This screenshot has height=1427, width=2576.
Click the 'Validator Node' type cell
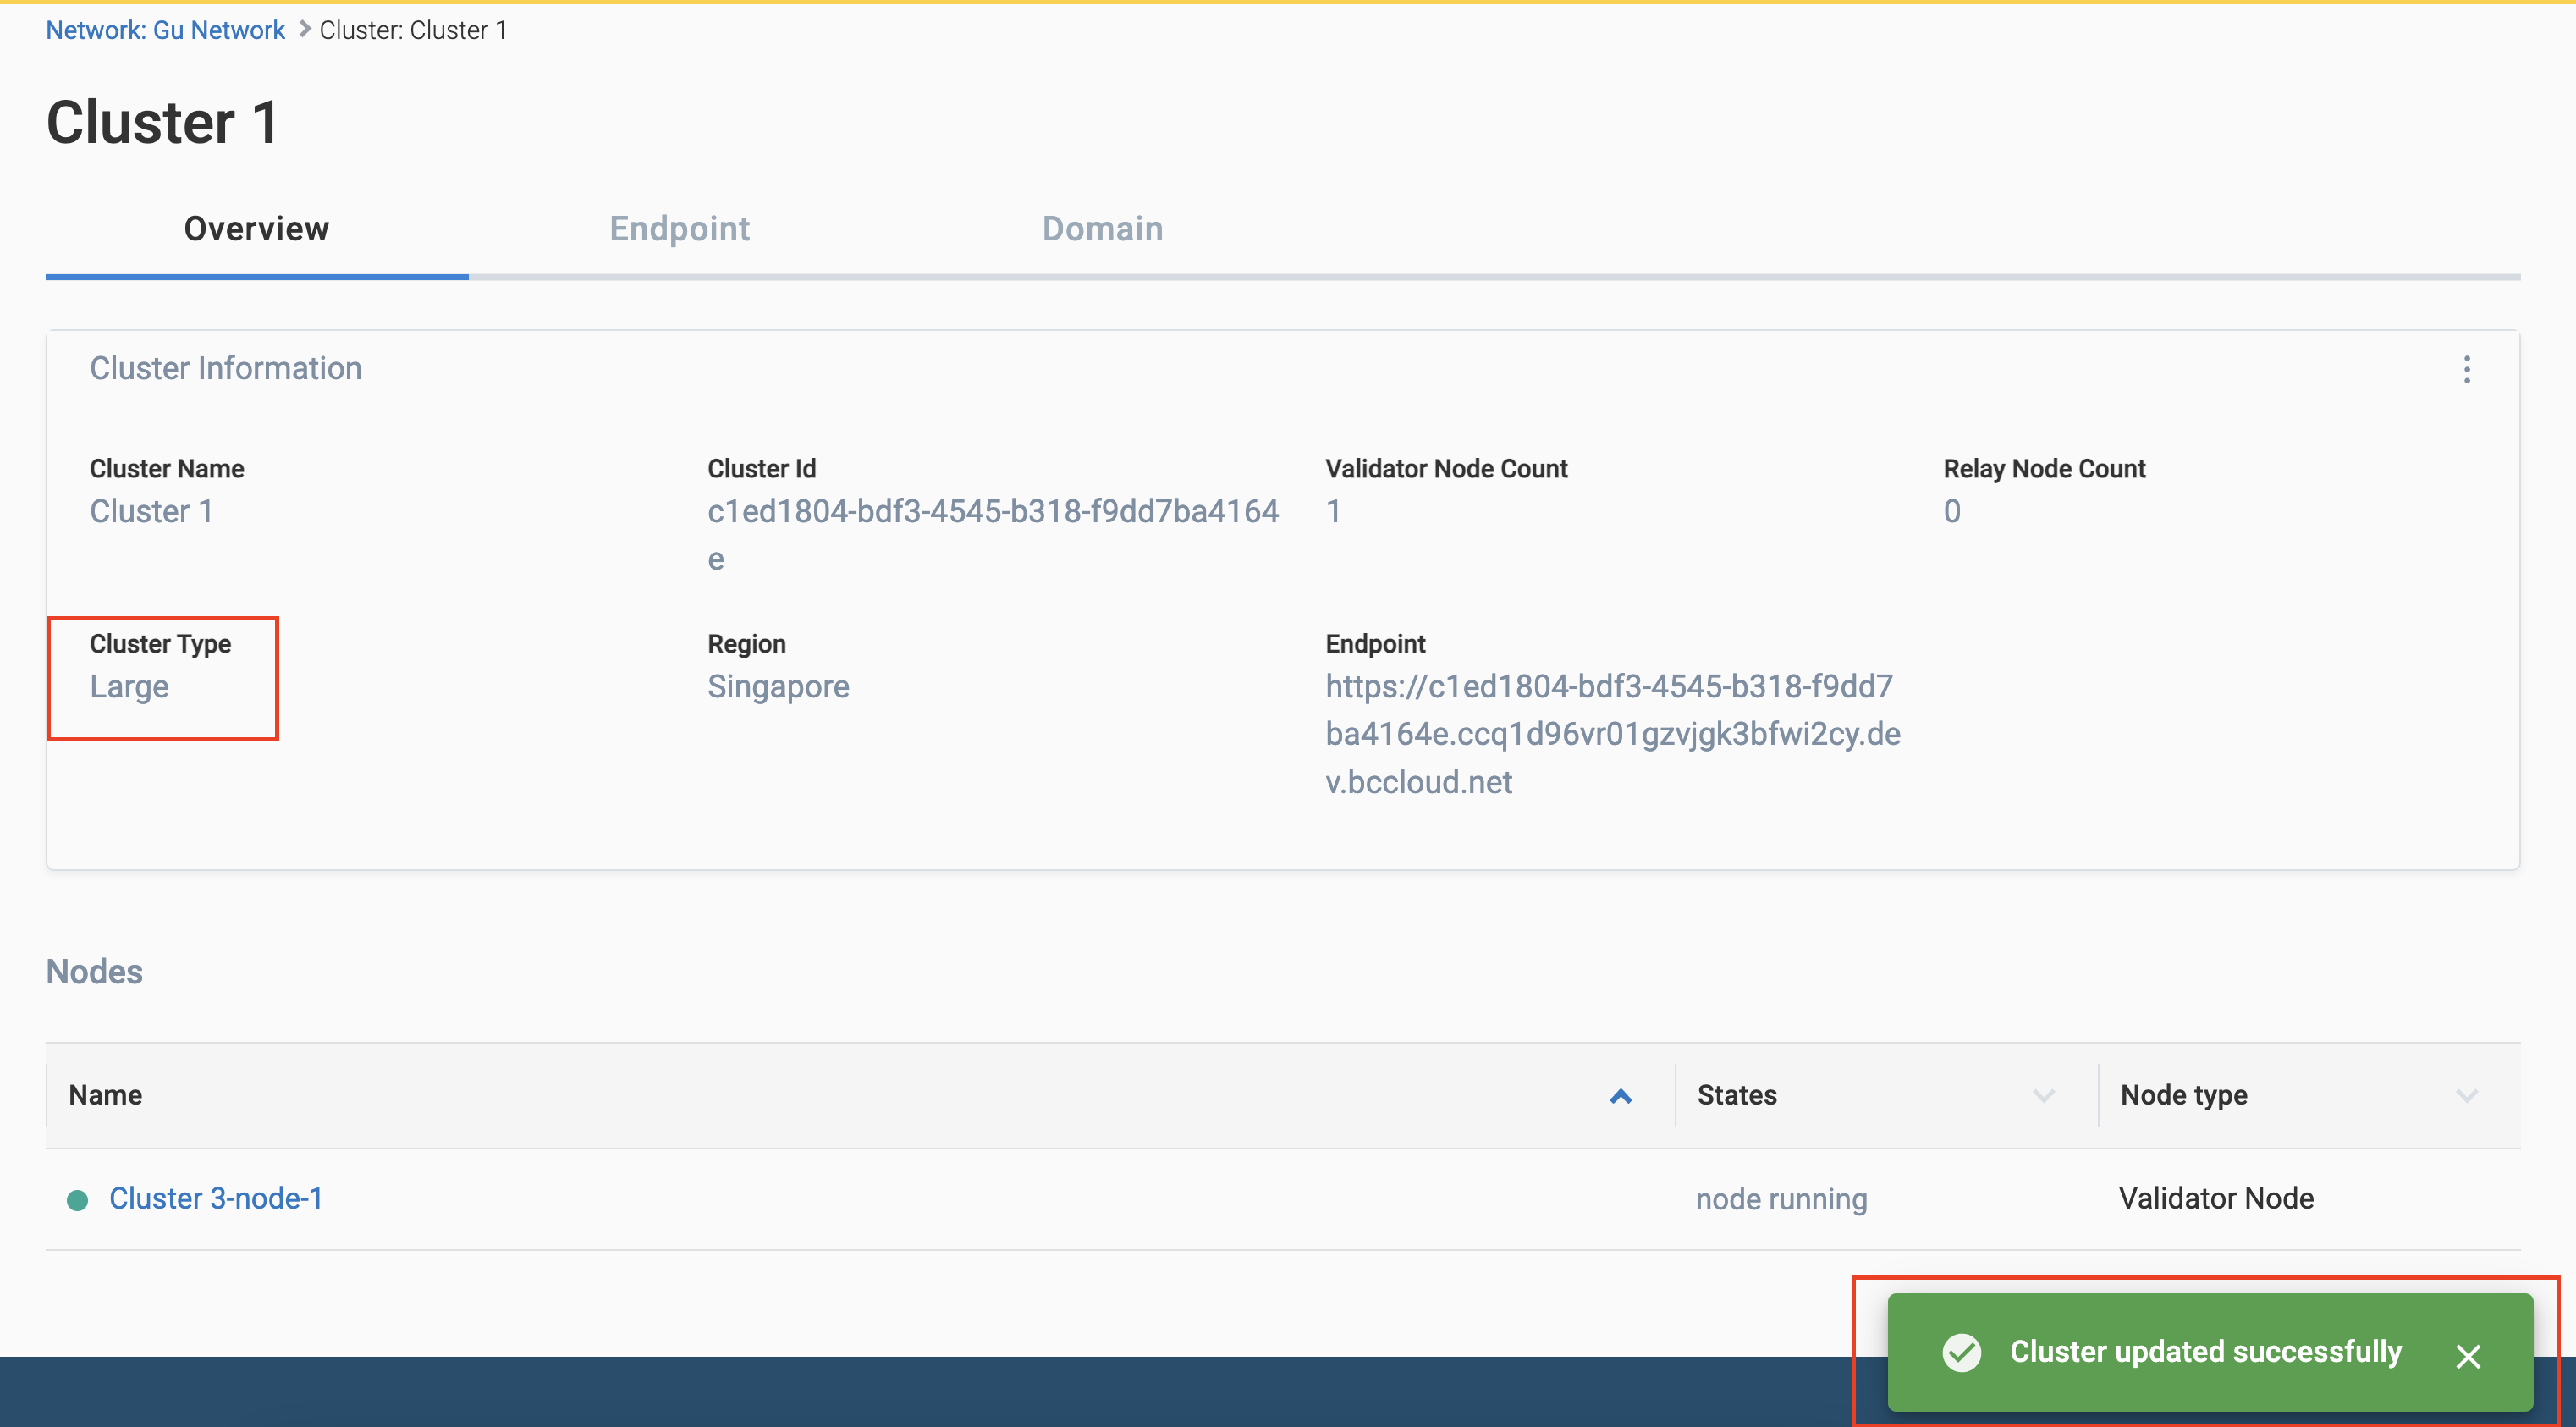coord(2216,1198)
